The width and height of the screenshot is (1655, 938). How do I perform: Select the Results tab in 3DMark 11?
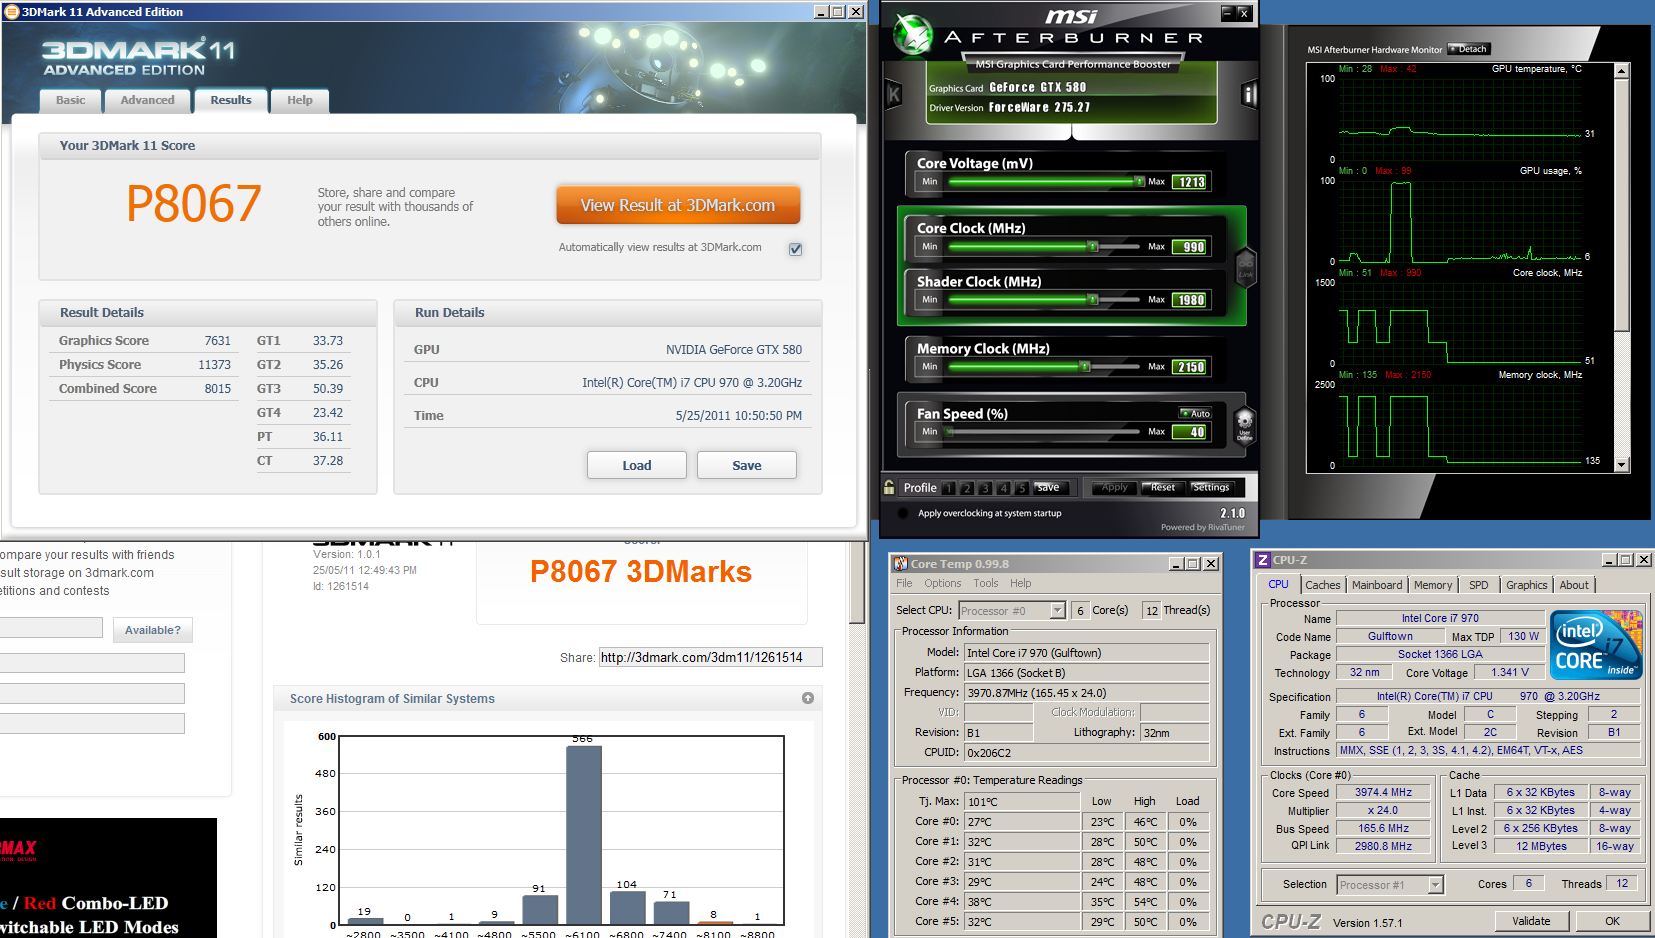tap(231, 100)
